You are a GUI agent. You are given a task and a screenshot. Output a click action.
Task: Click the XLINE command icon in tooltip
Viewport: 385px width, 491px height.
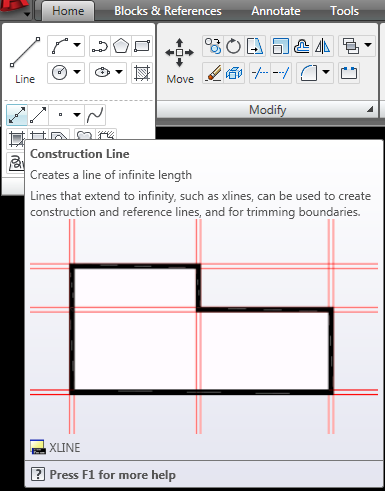point(38,447)
